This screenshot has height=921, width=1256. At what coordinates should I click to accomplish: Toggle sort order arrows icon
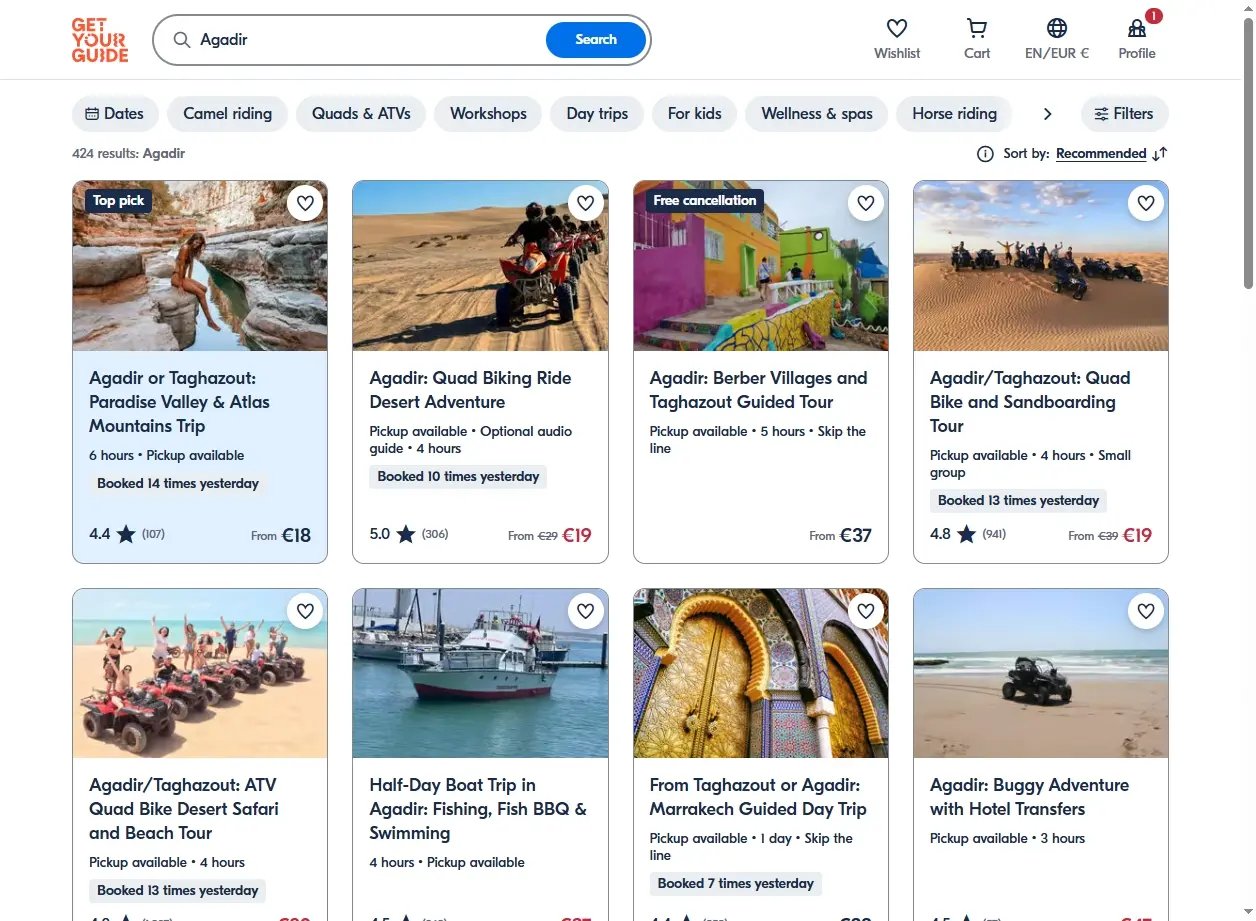[x=1160, y=154]
